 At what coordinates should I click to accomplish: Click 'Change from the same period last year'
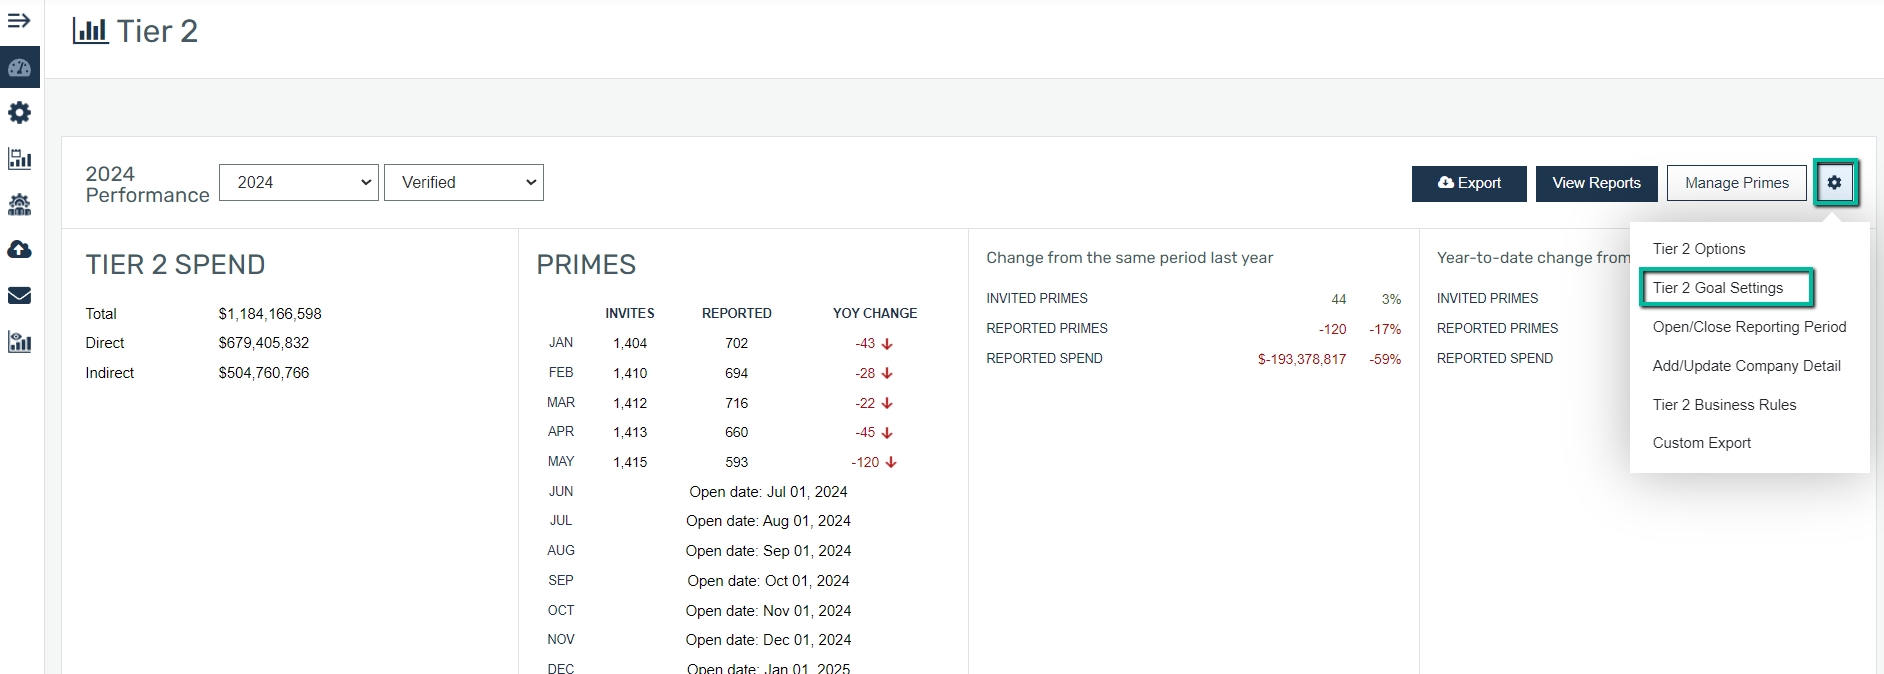[x=1130, y=258]
